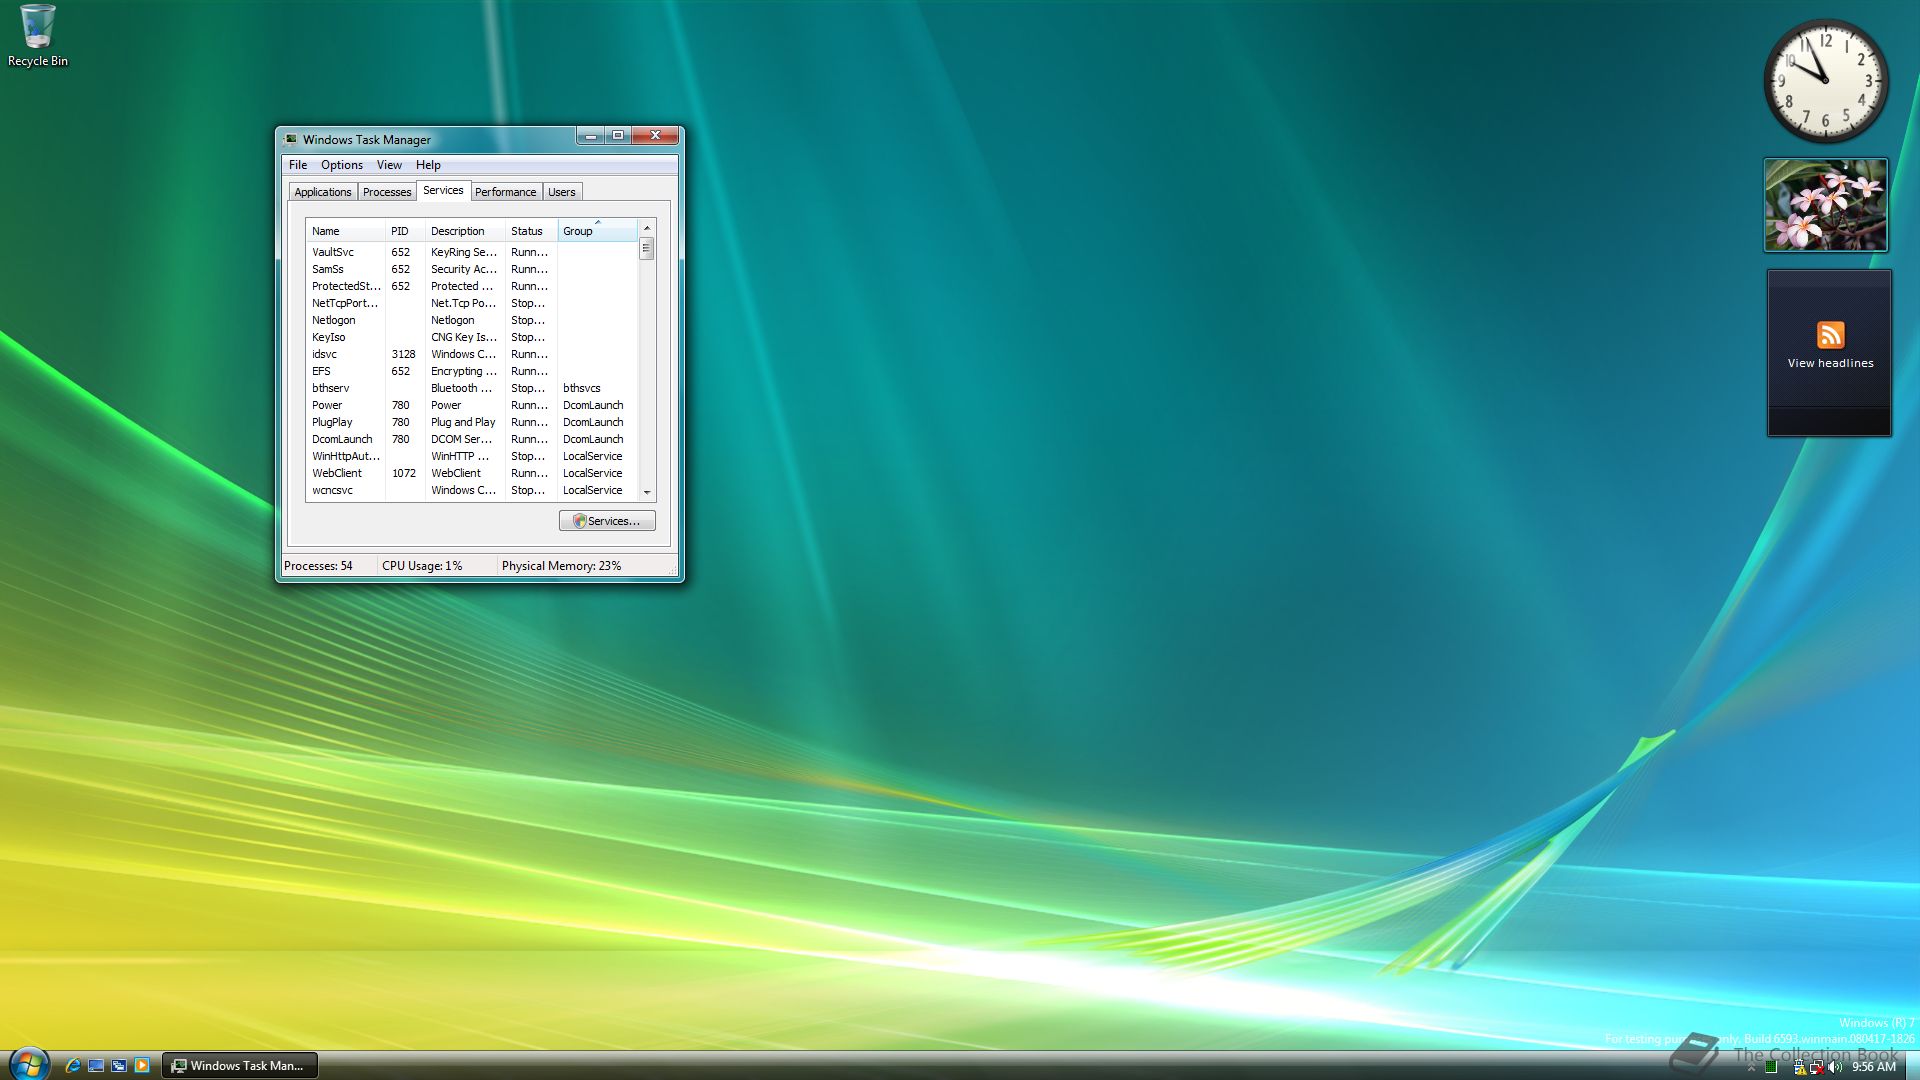The image size is (1920, 1080).
Task: Click Processes: 54 in status bar
Action: tap(318, 566)
